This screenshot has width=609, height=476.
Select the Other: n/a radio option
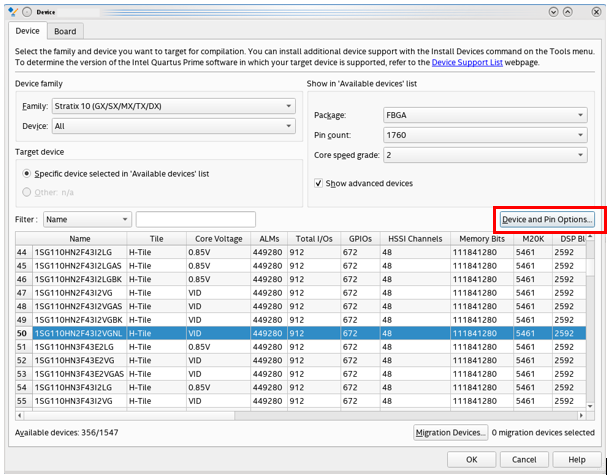coord(27,192)
